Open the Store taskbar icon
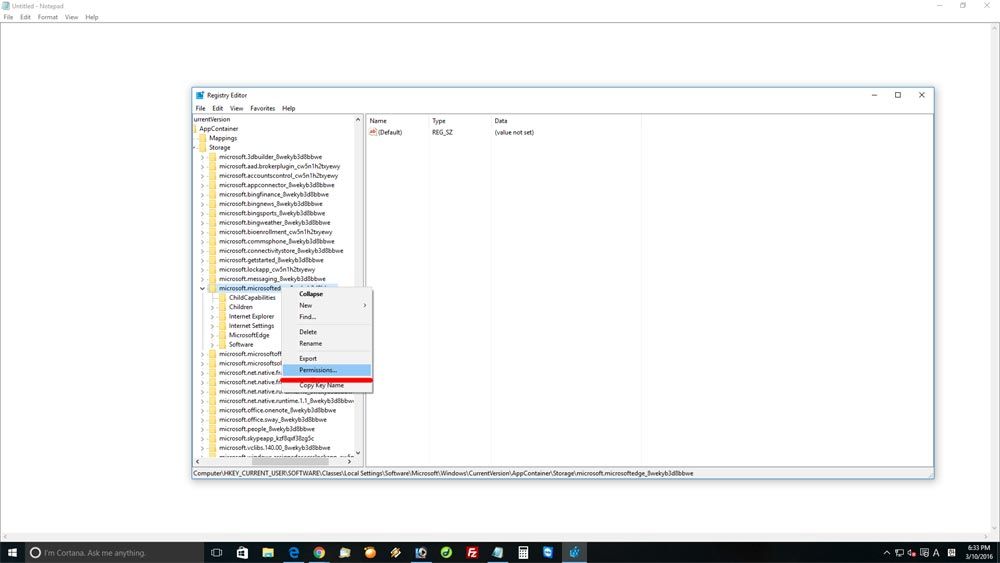Viewport: 1000px width, 563px height. [x=242, y=552]
